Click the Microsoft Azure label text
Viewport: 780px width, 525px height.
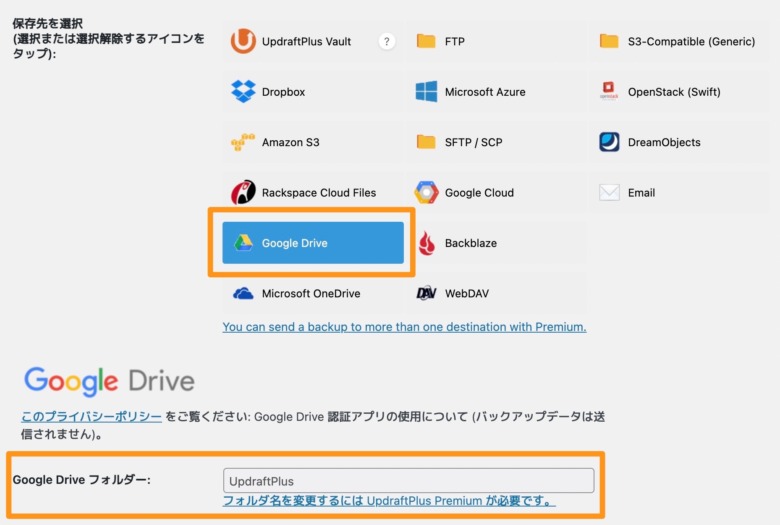coord(485,92)
